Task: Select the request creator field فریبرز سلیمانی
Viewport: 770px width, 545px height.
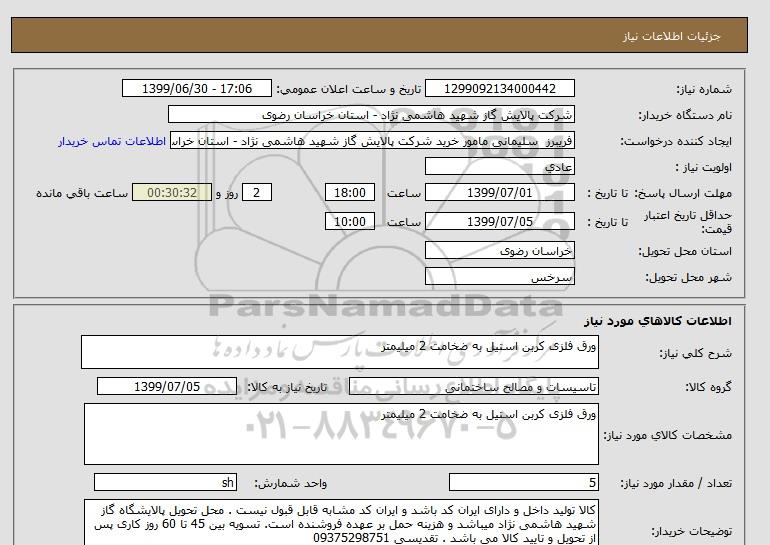Action: pos(372,140)
